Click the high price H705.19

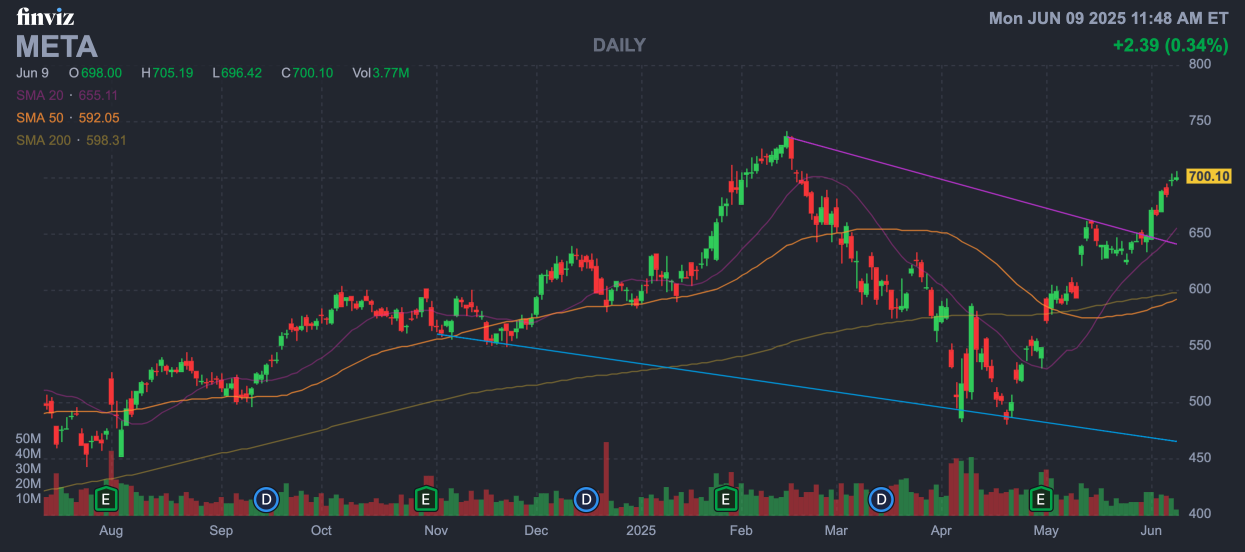tap(167, 73)
